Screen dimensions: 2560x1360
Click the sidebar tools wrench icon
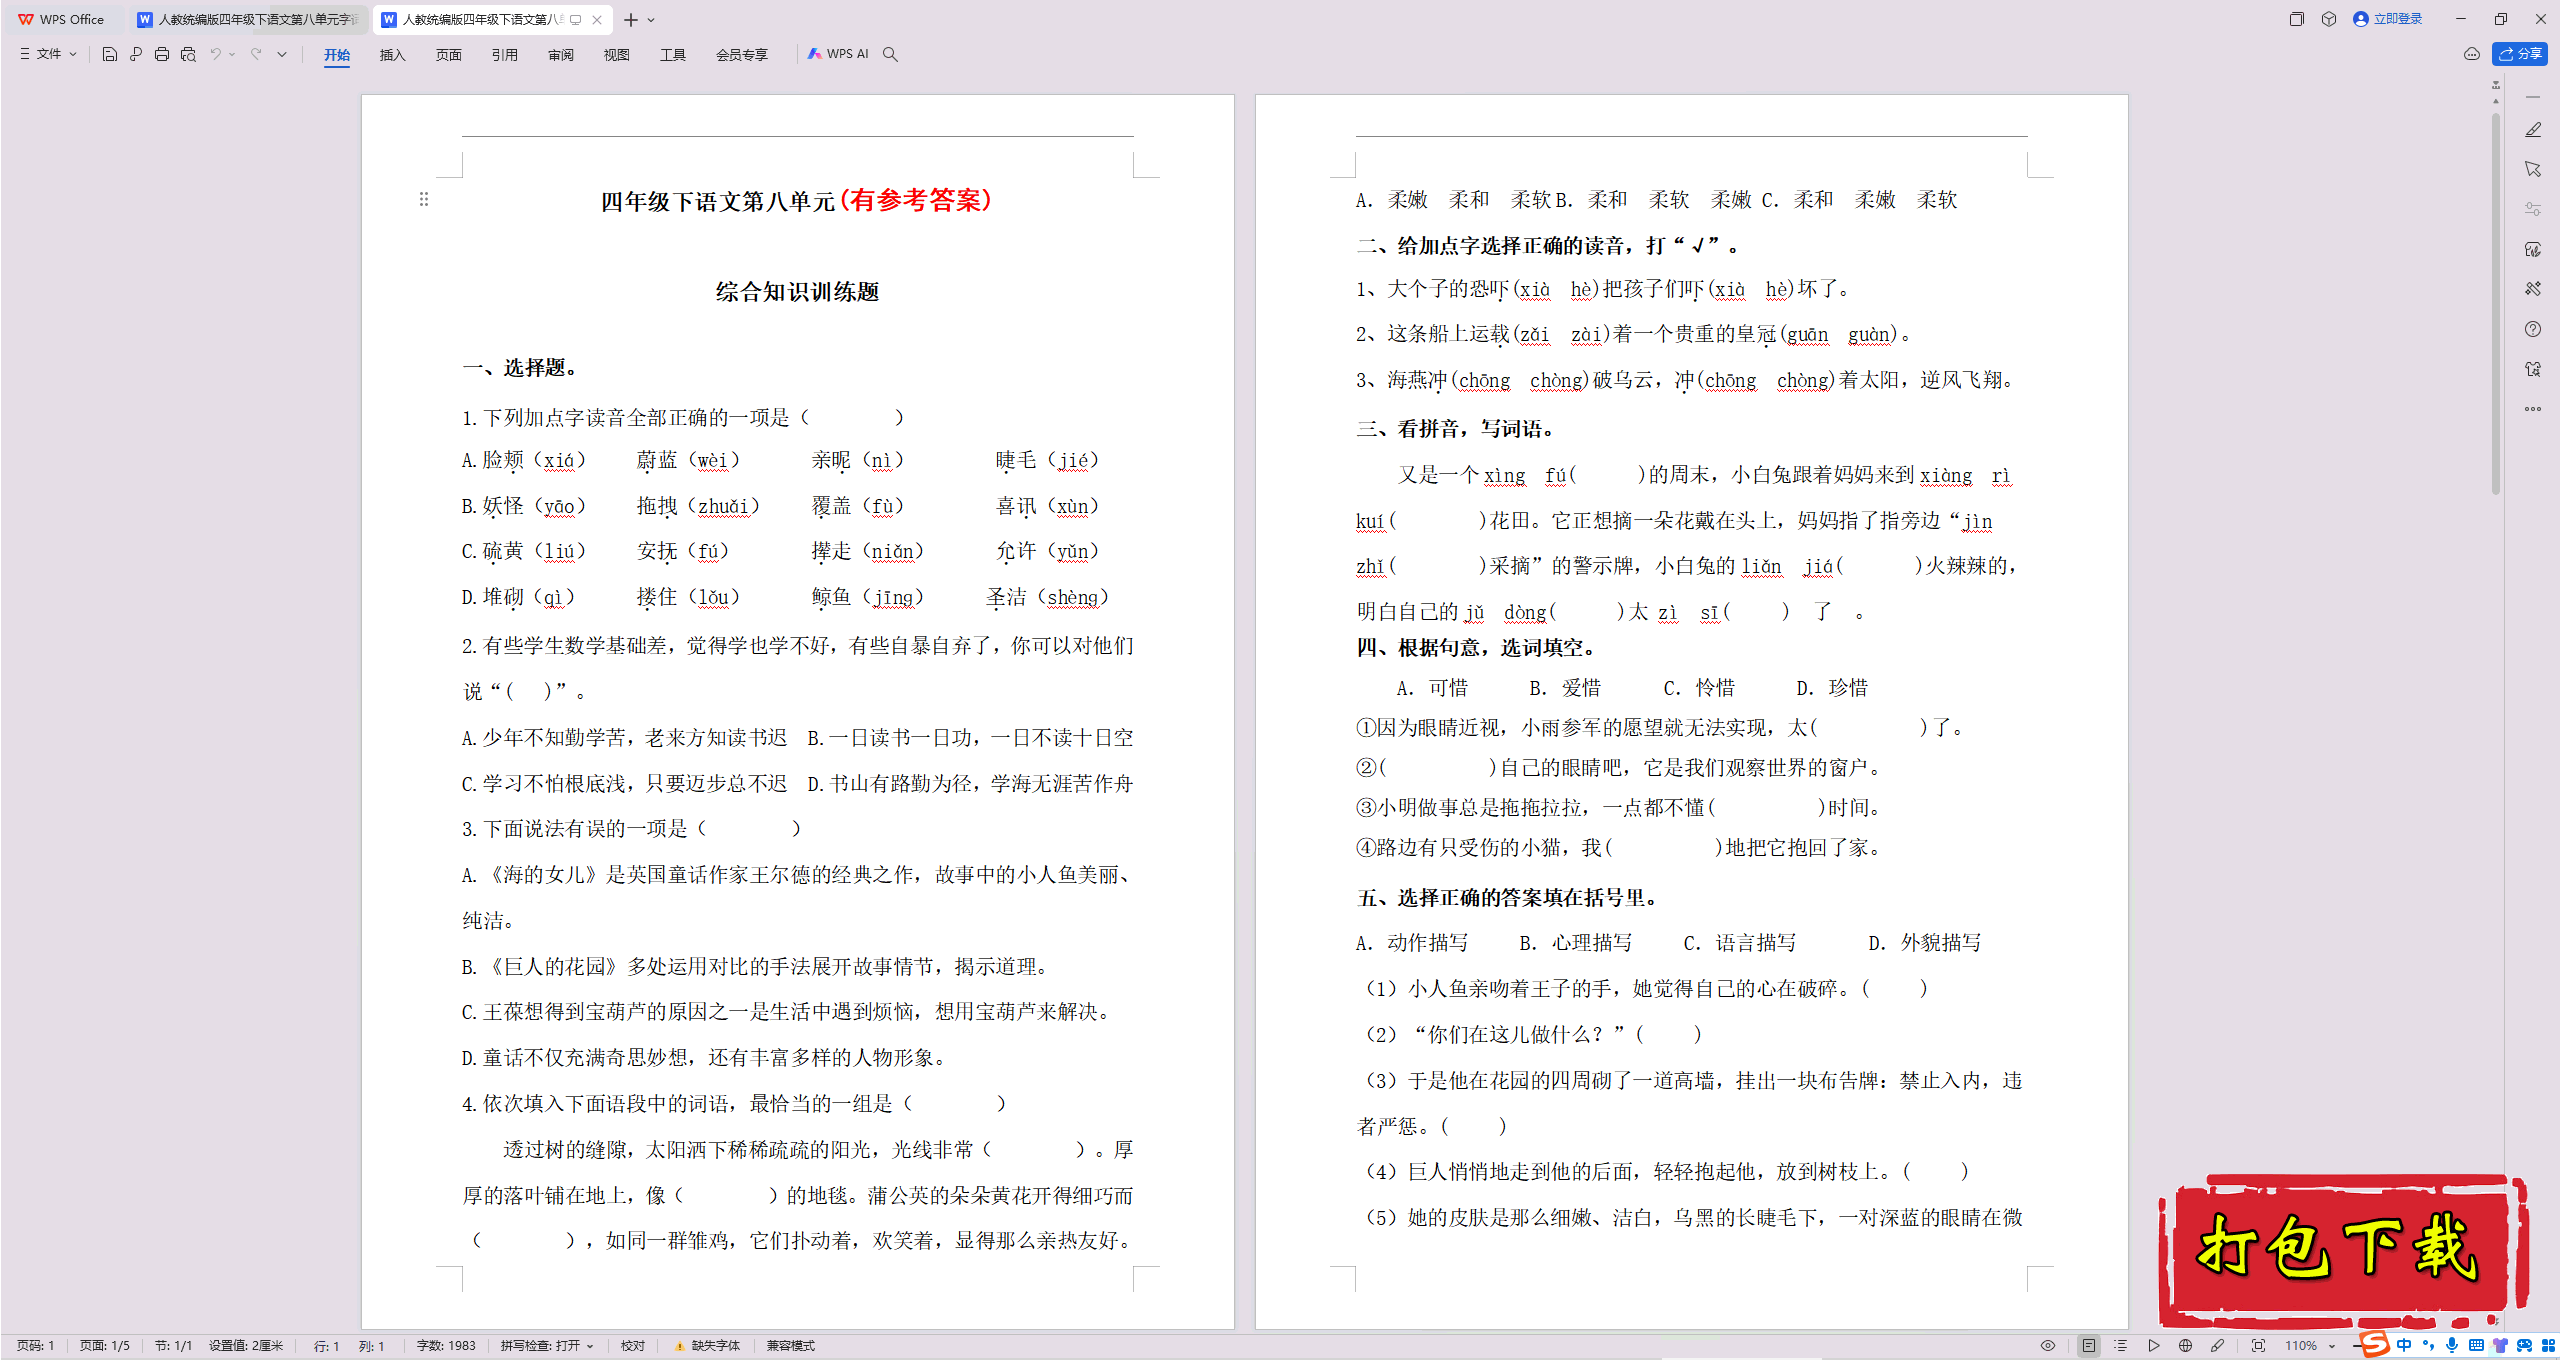(2532, 289)
